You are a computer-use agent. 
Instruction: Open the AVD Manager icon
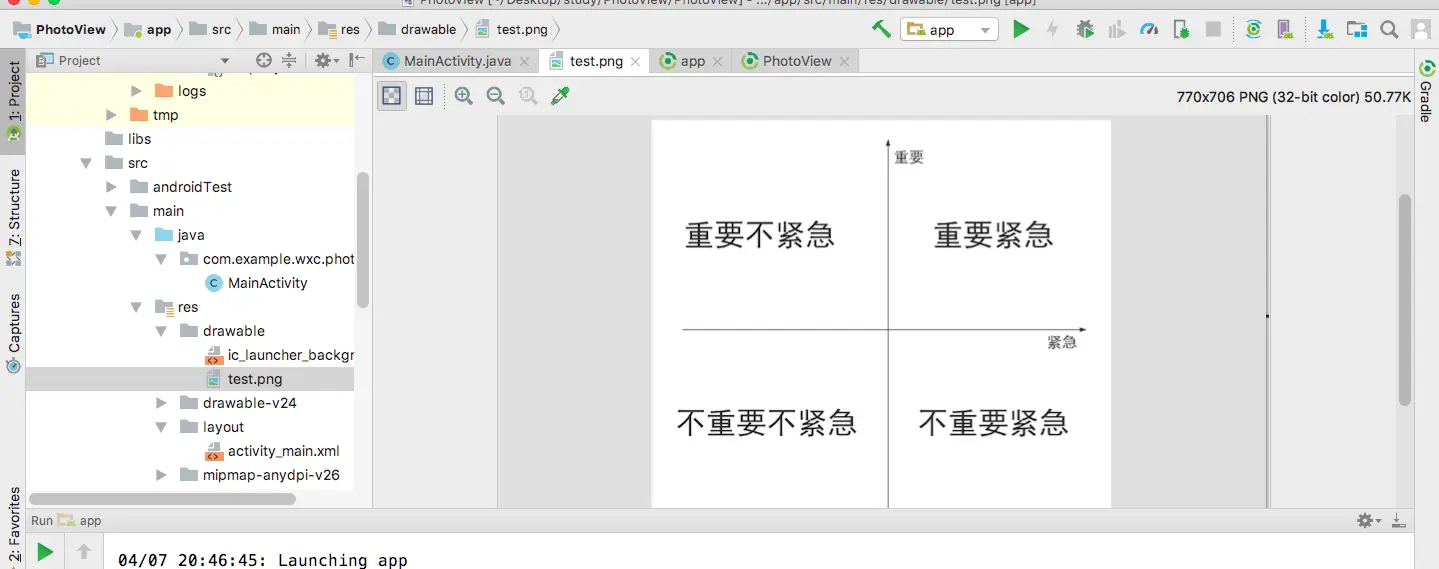(1285, 30)
